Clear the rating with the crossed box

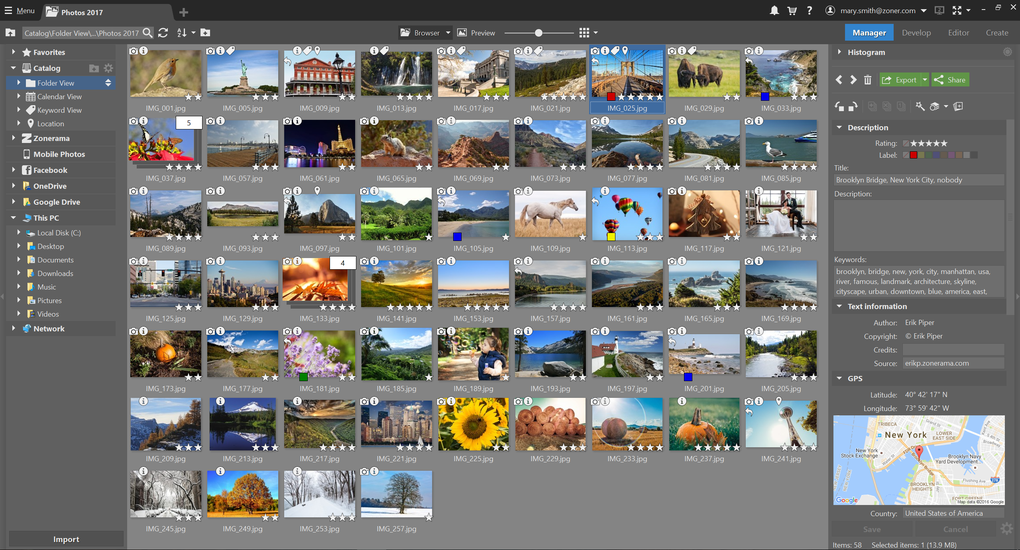coord(906,143)
